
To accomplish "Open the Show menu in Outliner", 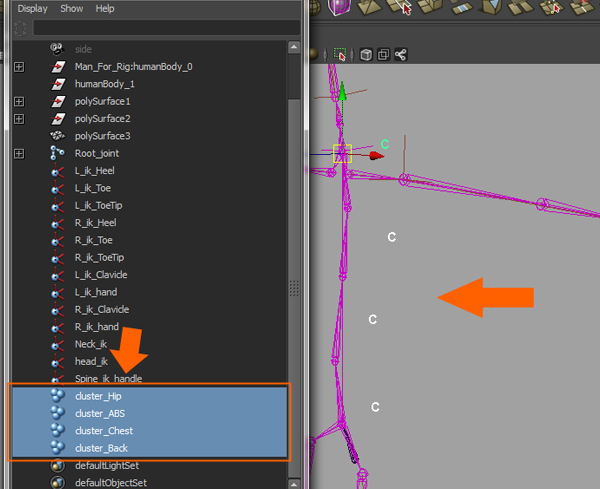I will (x=72, y=8).
